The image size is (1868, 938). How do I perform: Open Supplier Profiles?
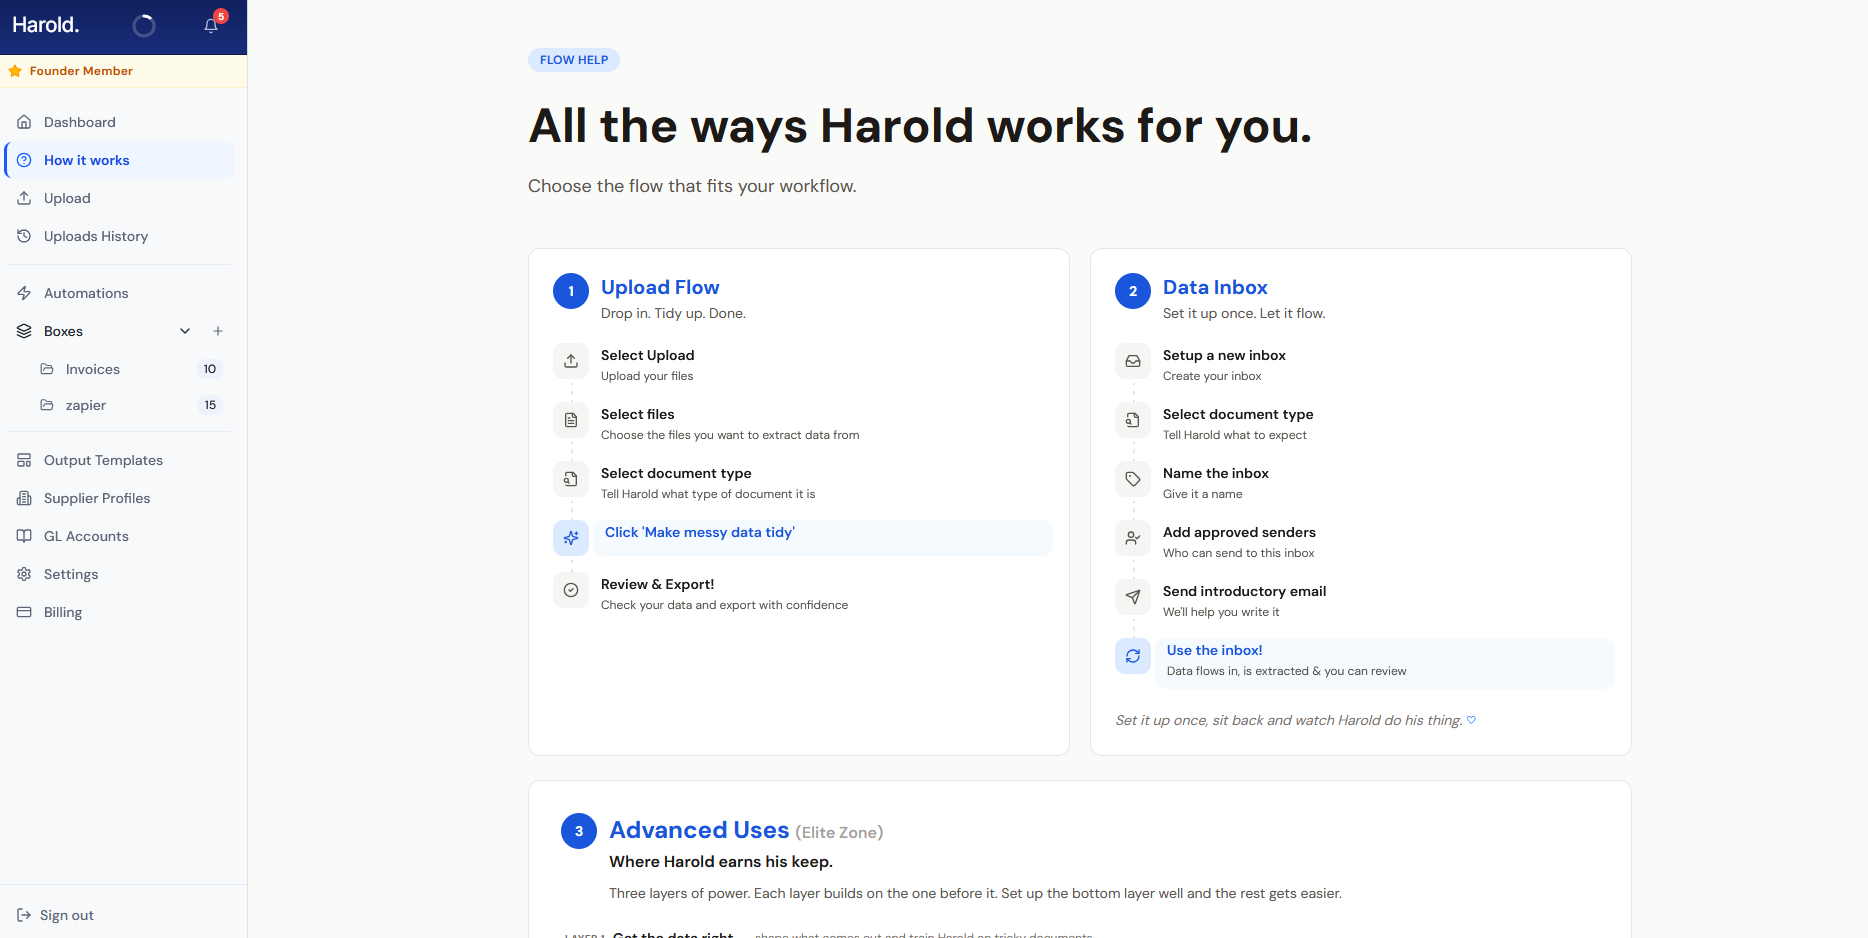120,498
